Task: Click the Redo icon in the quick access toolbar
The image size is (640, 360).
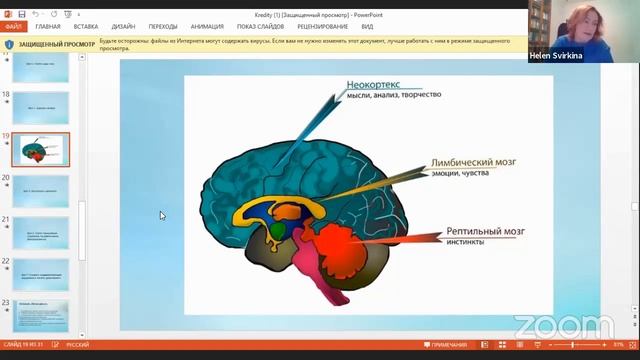Action: [54, 14]
